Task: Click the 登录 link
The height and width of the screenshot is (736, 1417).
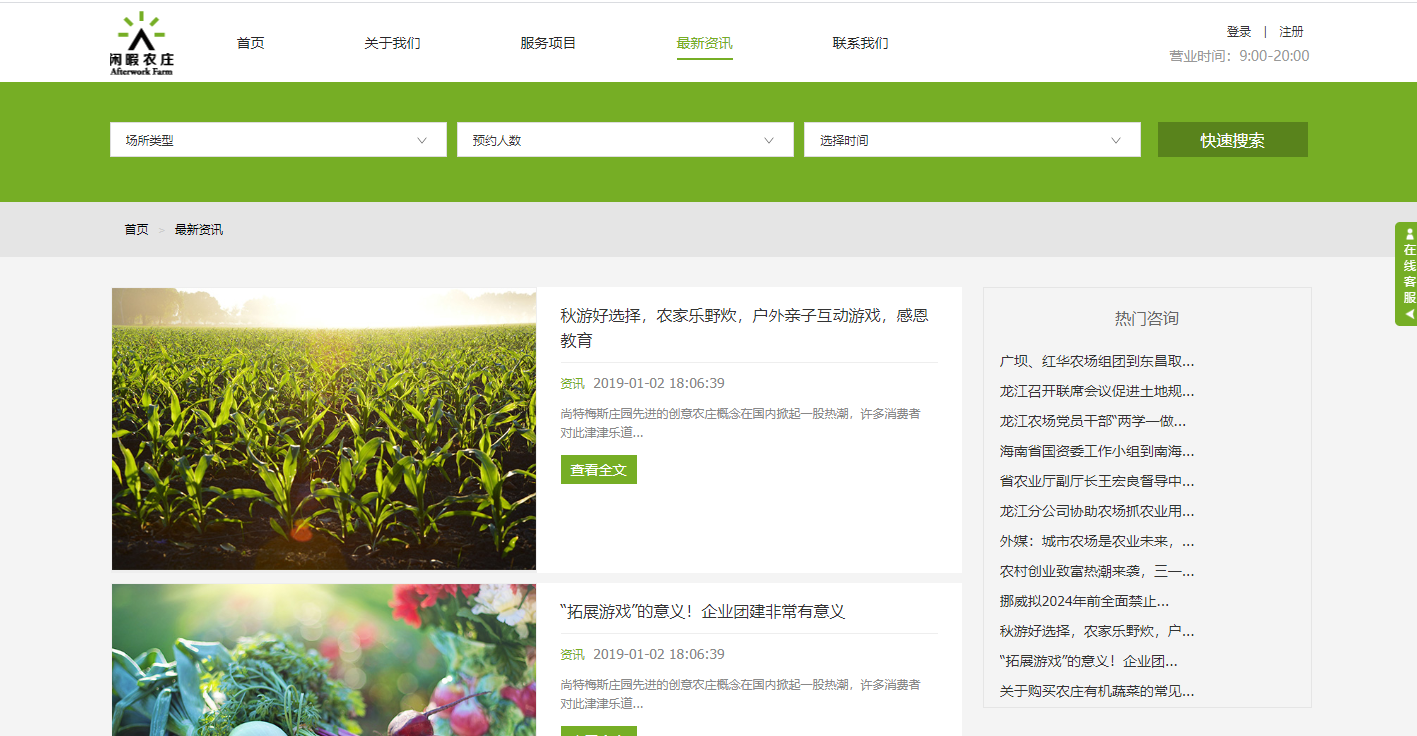Action: click(x=1239, y=32)
